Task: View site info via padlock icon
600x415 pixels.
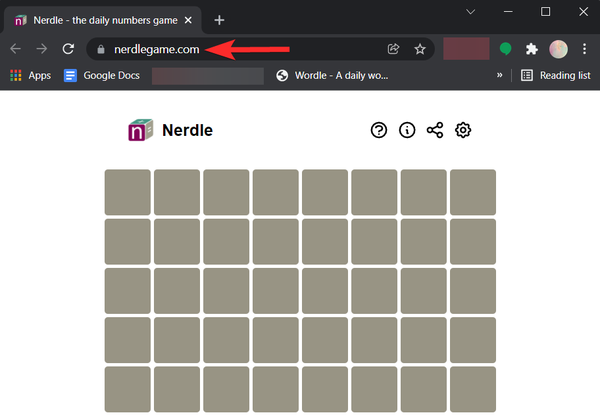Action: pos(98,48)
